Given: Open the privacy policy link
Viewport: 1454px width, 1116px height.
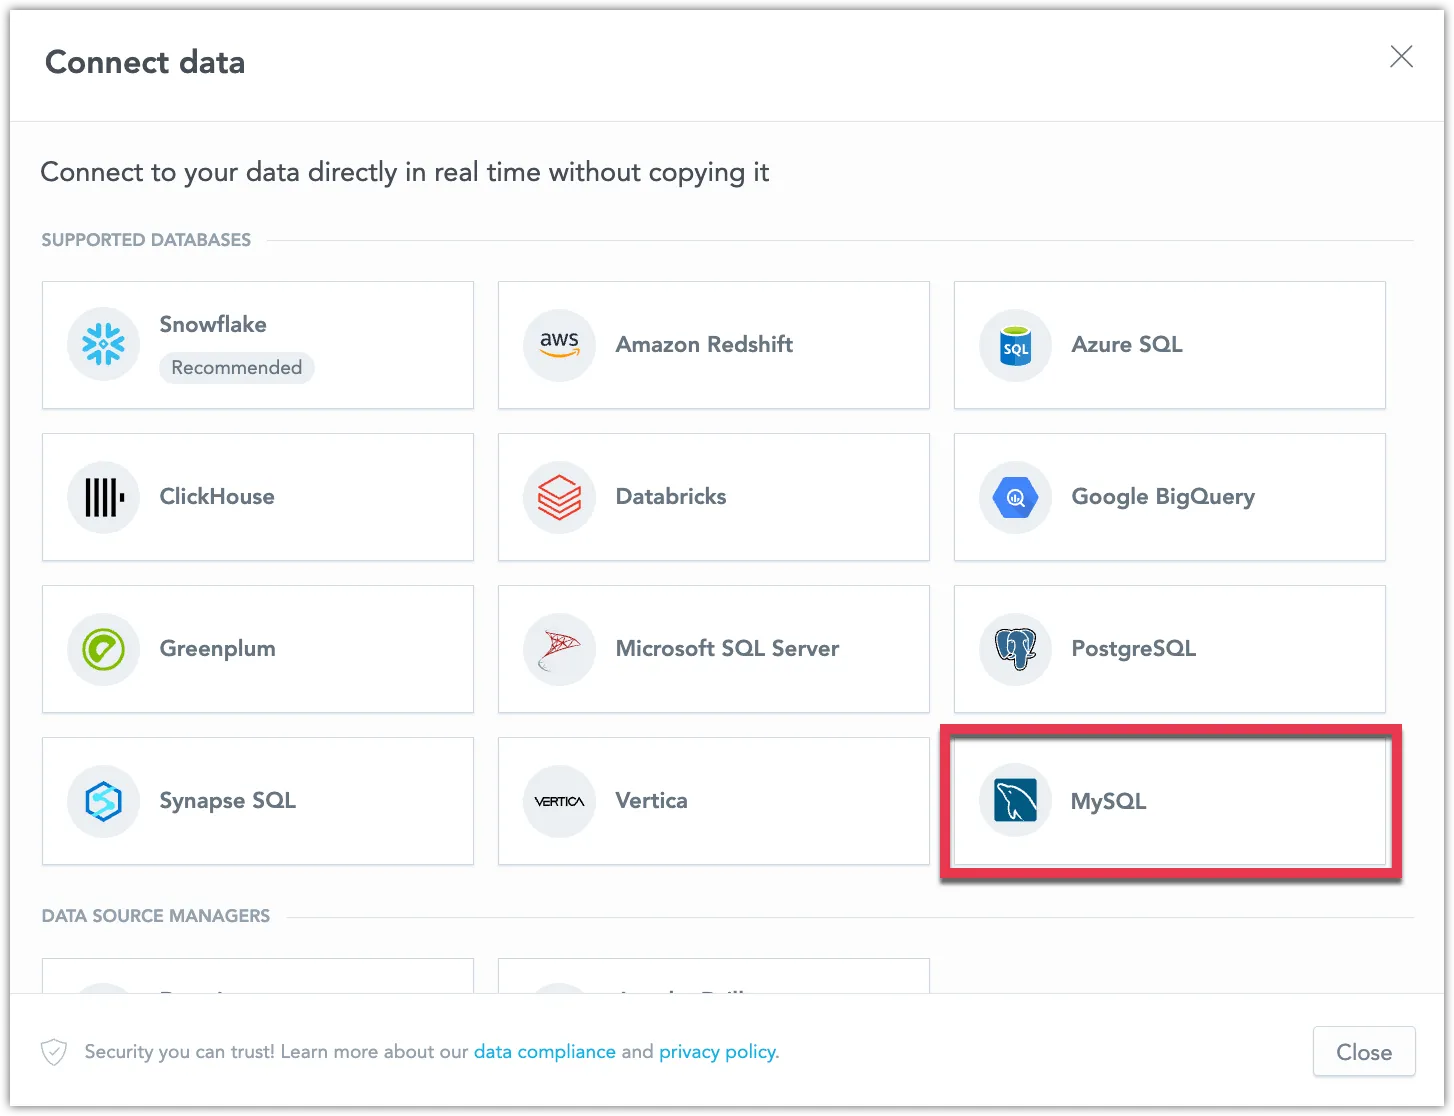Looking at the screenshot, I should pyautogui.click(x=717, y=1051).
